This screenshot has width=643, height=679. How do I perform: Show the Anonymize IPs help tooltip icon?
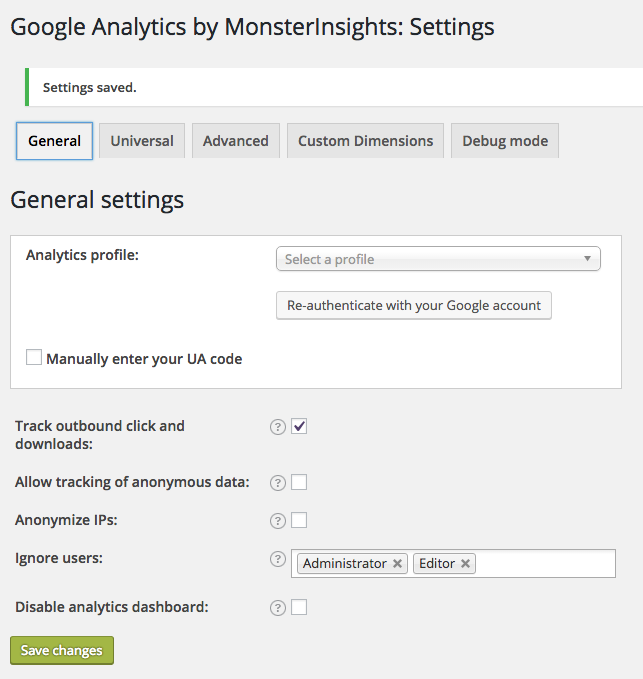point(278,521)
